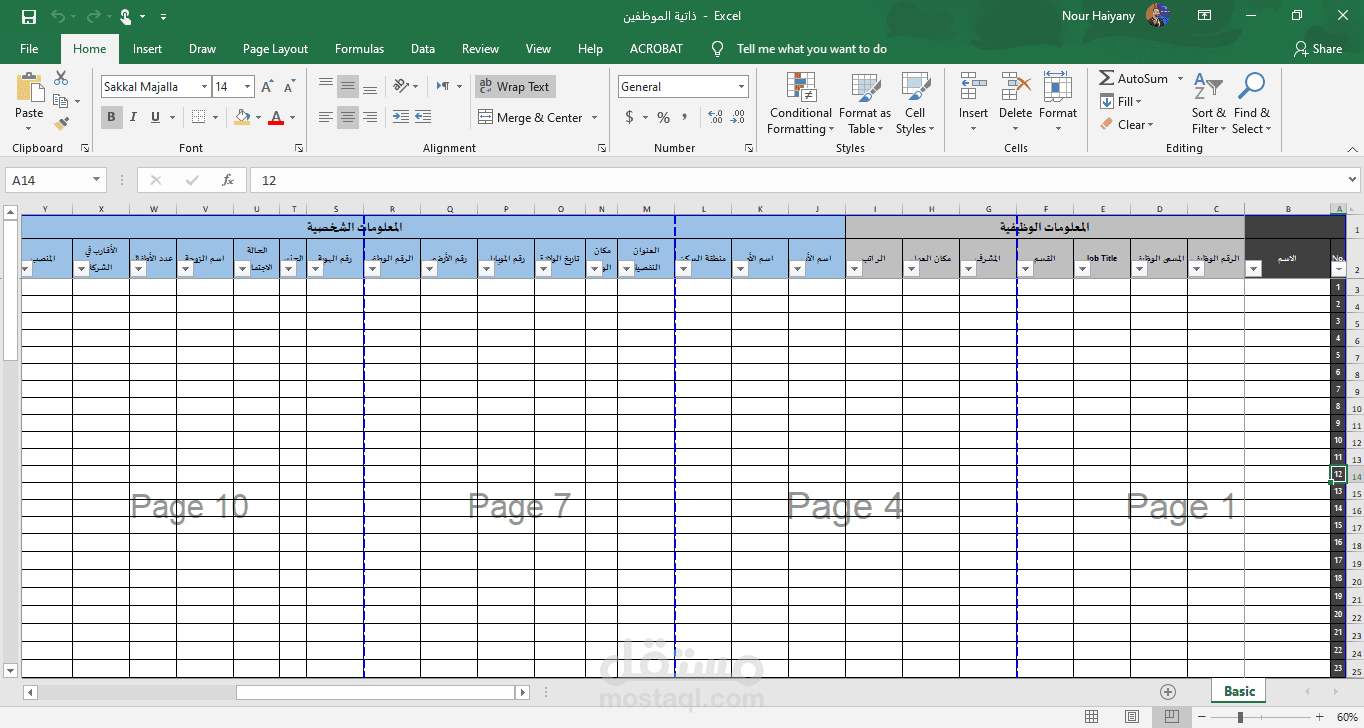Click the Paste clipboard icon
This screenshot has width=1364, height=728.
tap(29, 87)
